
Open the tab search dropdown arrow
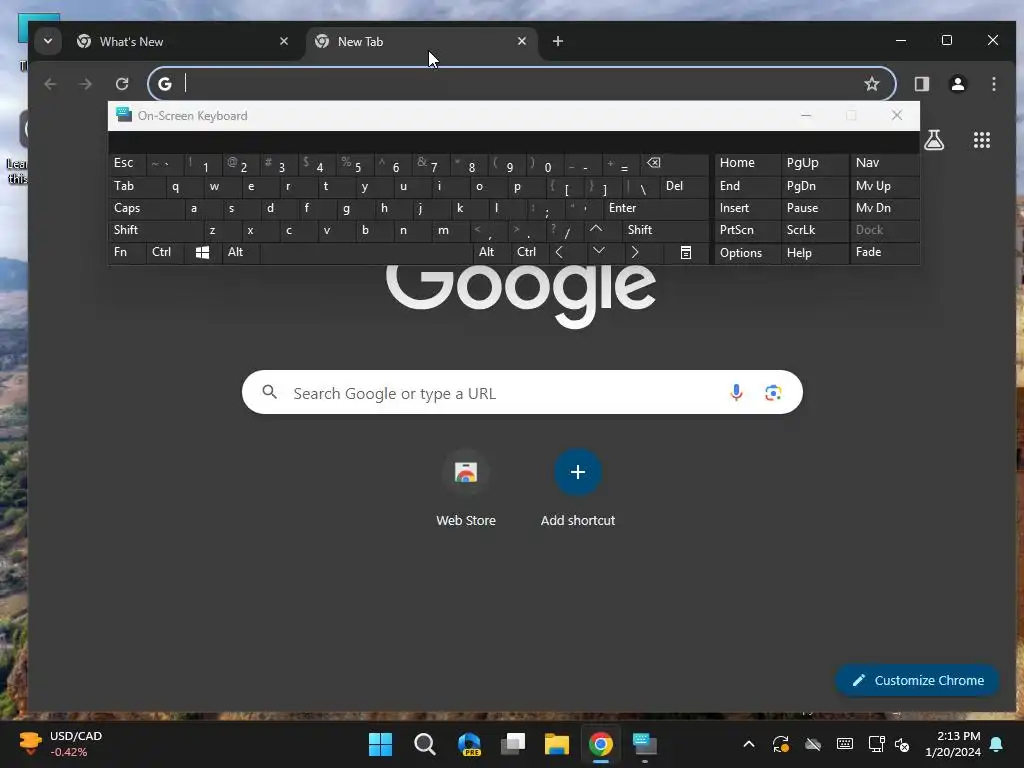pyautogui.click(x=48, y=41)
